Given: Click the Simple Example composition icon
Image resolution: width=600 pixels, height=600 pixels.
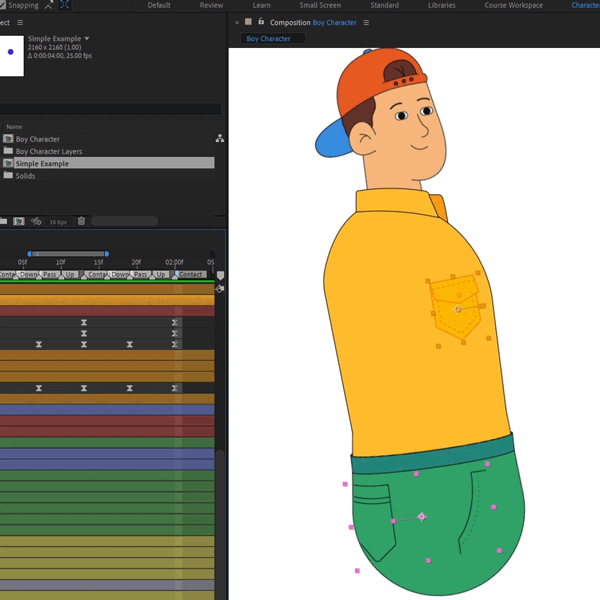Looking at the screenshot, I should 8,163.
